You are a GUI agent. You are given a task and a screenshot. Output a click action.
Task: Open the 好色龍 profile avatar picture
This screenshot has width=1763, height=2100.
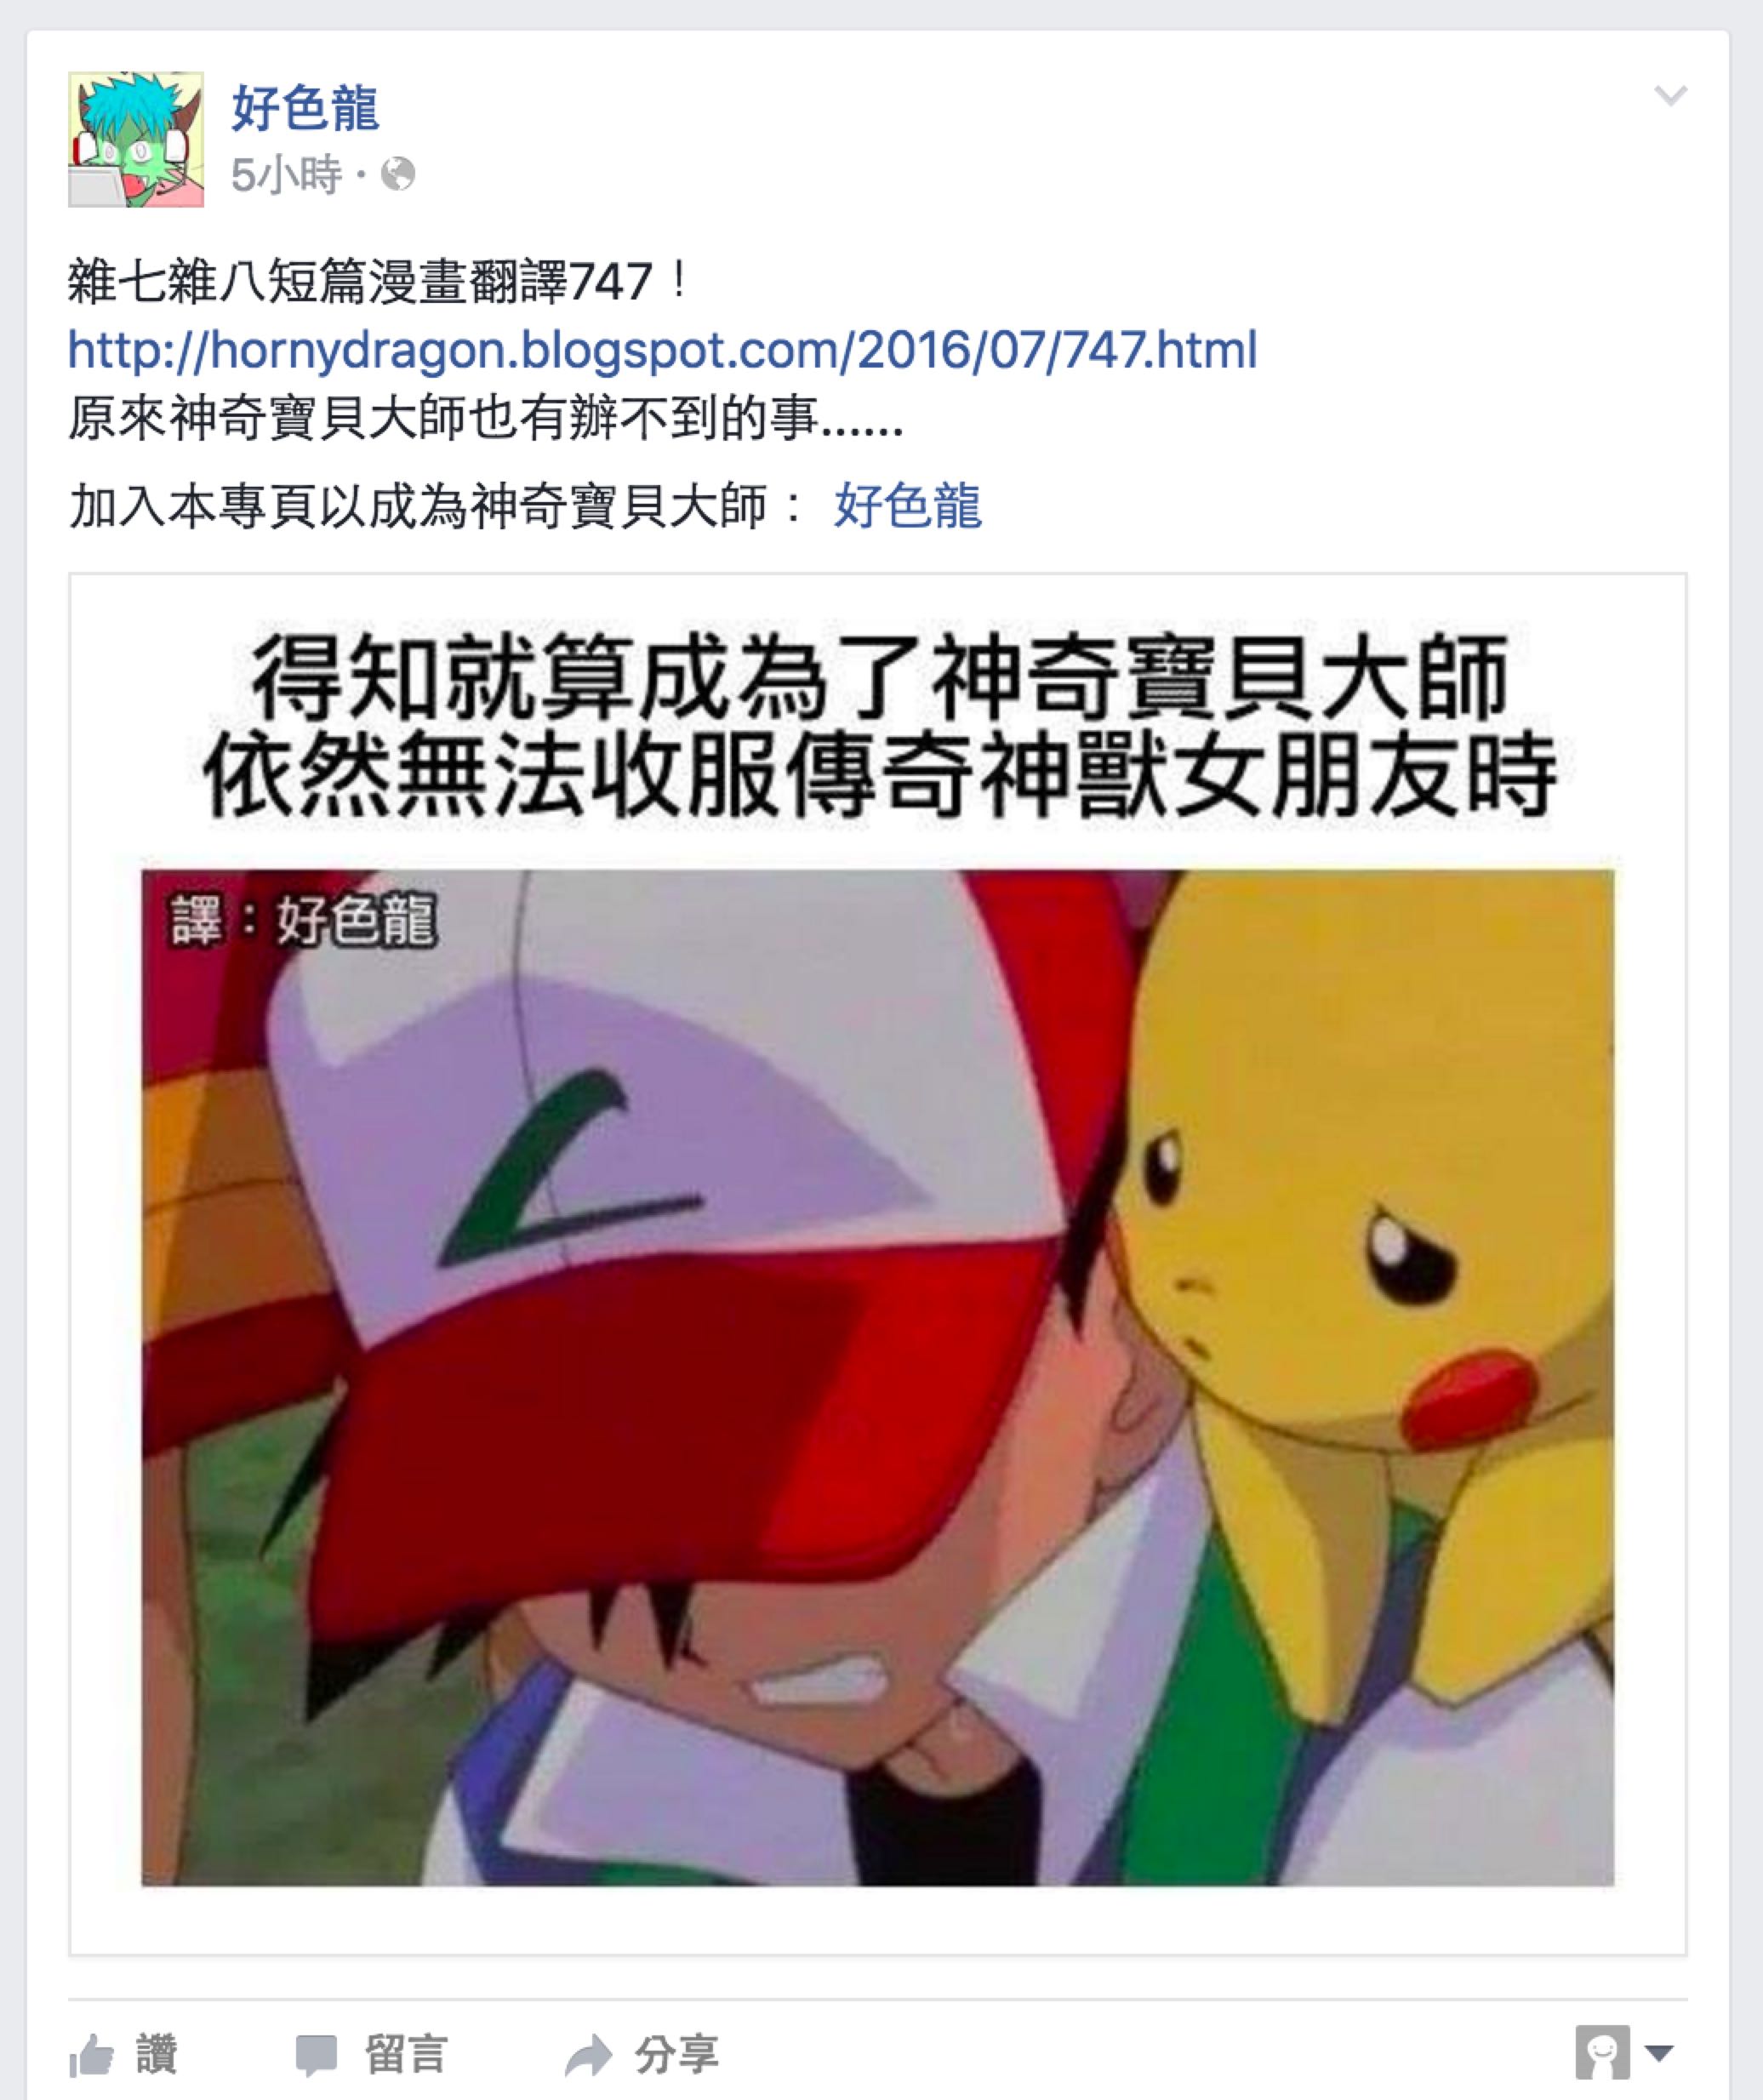pos(136,139)
